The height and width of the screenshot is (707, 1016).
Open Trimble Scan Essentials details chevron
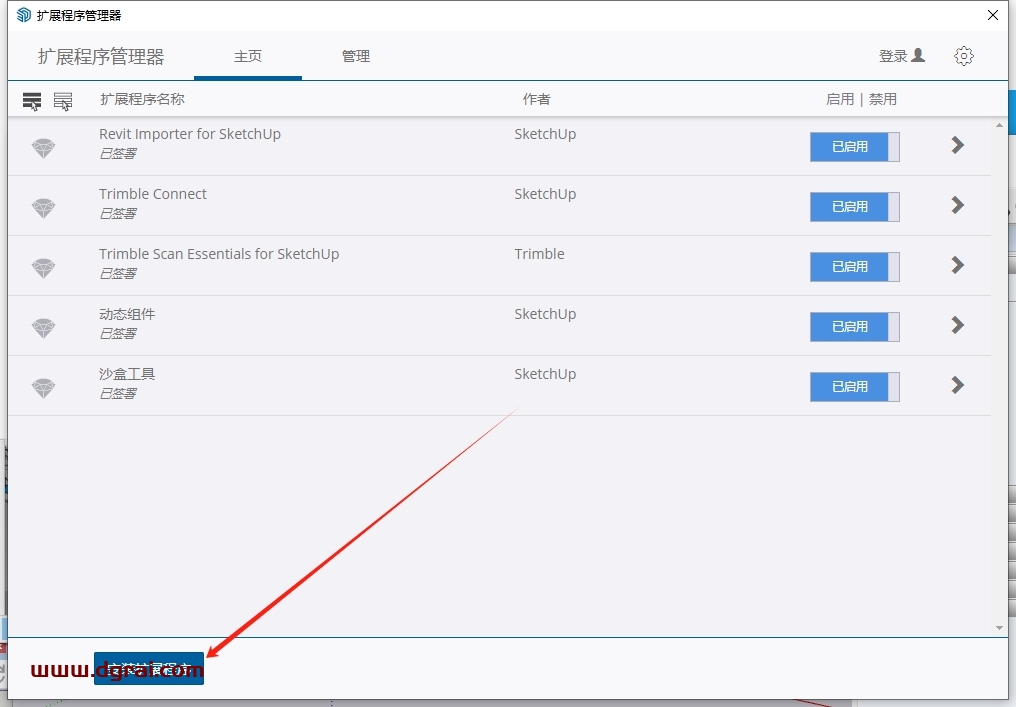click(x=958, y=265)
